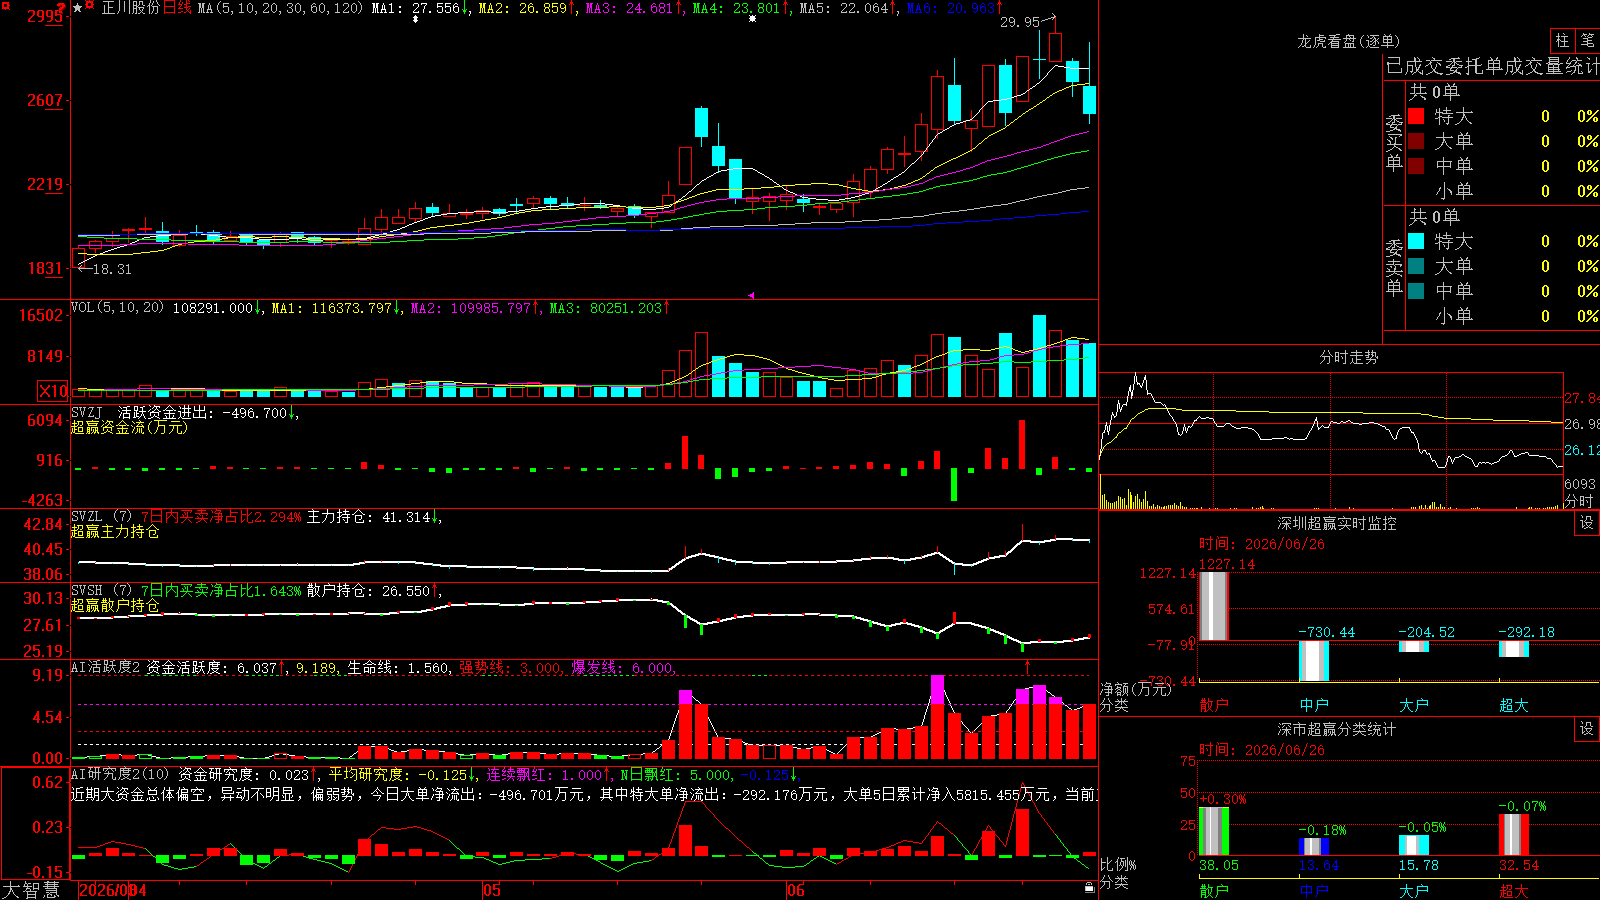The height and width of the screenshot is (900, 1600).
Task: Click the 超大 label in 深市超赢分类统计
Action: pos(1514,890)
